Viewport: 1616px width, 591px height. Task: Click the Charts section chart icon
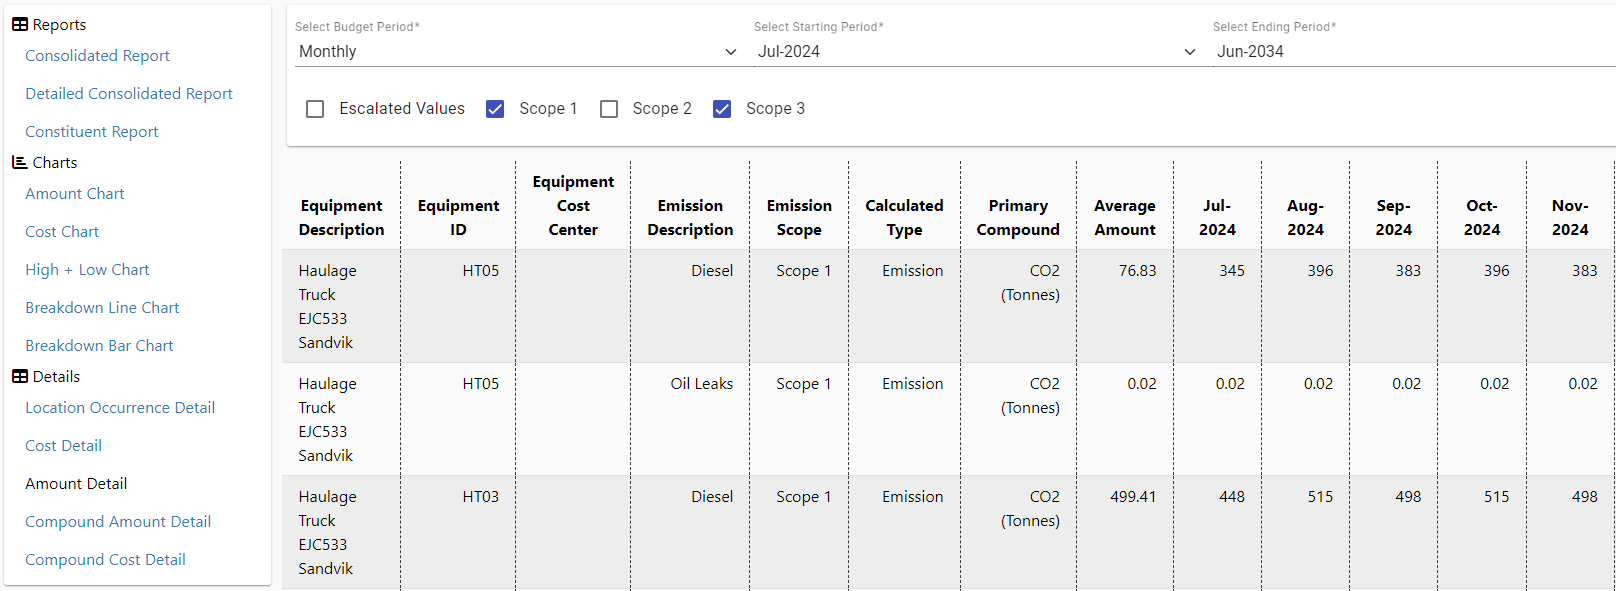(19, 163)
